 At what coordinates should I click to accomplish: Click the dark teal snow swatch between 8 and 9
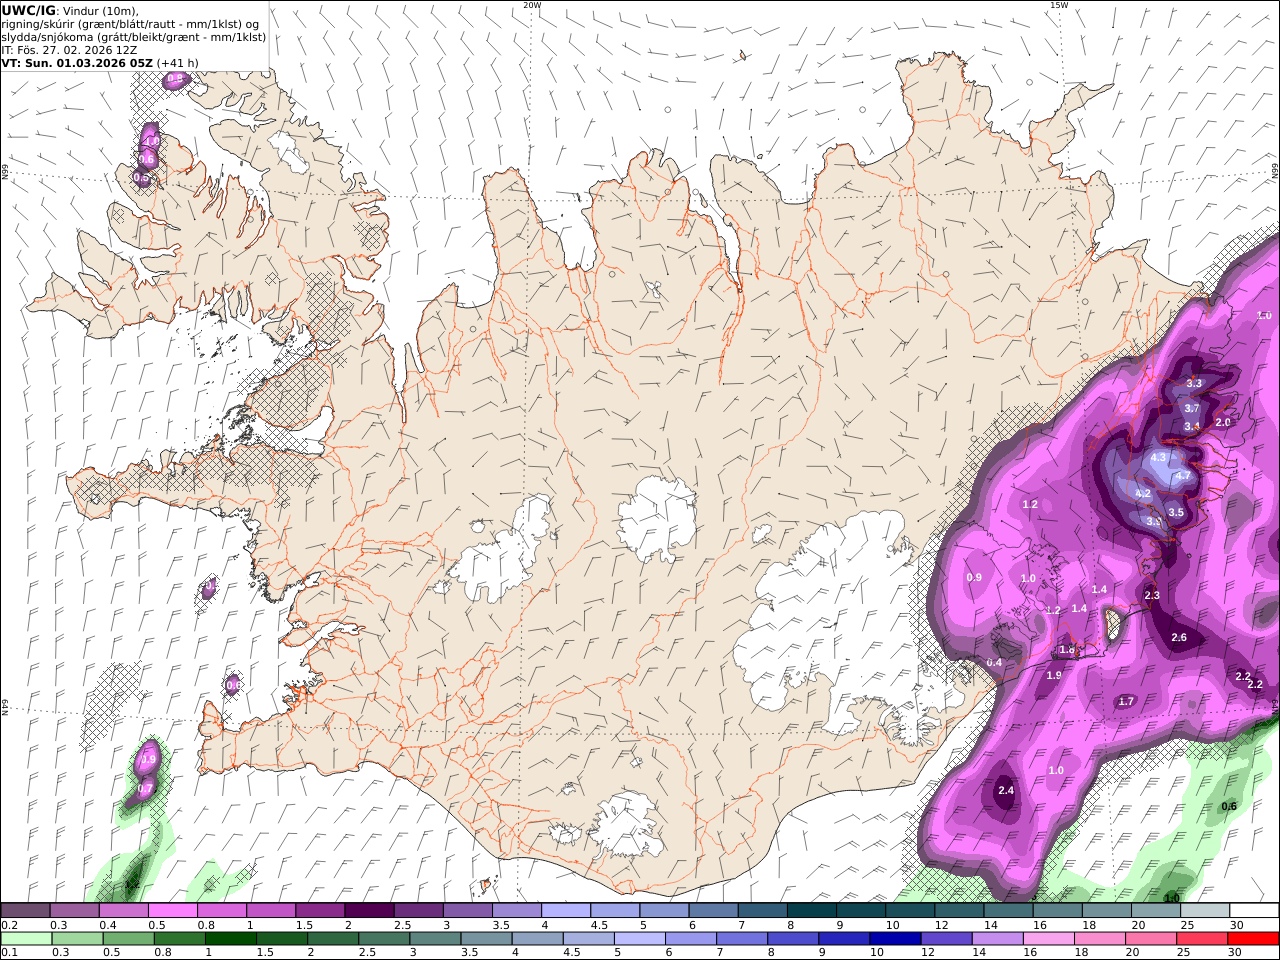[812, 911]
